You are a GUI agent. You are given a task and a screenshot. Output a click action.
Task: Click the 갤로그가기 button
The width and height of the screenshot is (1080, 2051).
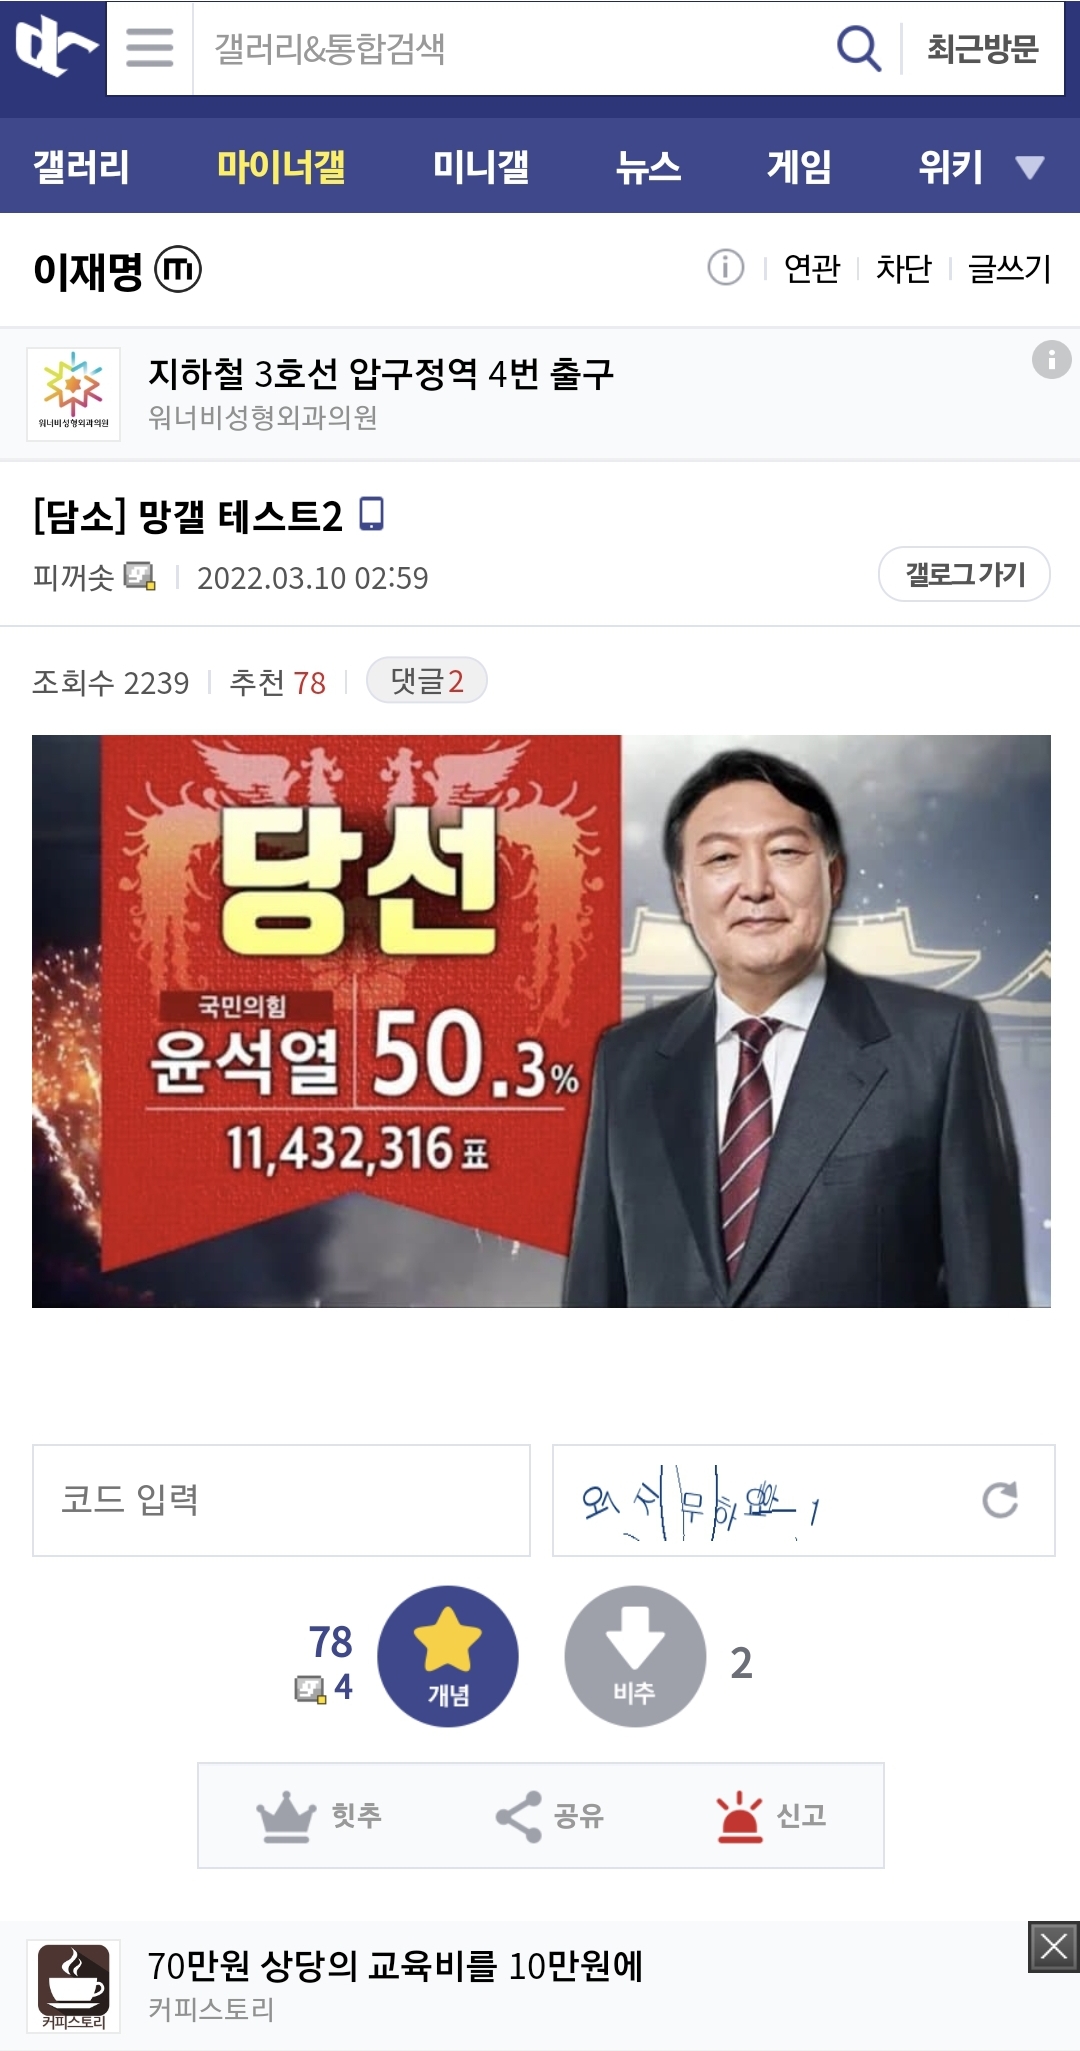(x=964, y=574)
